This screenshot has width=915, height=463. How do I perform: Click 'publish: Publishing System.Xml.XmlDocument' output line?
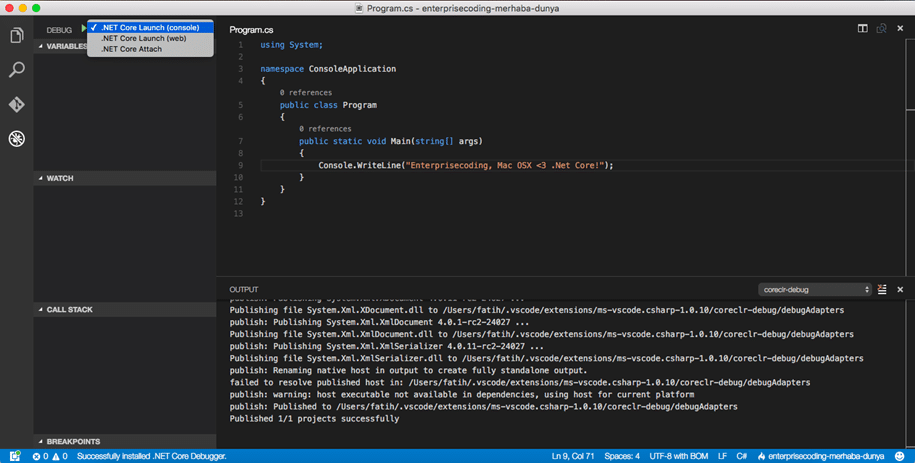coord(379,322)
